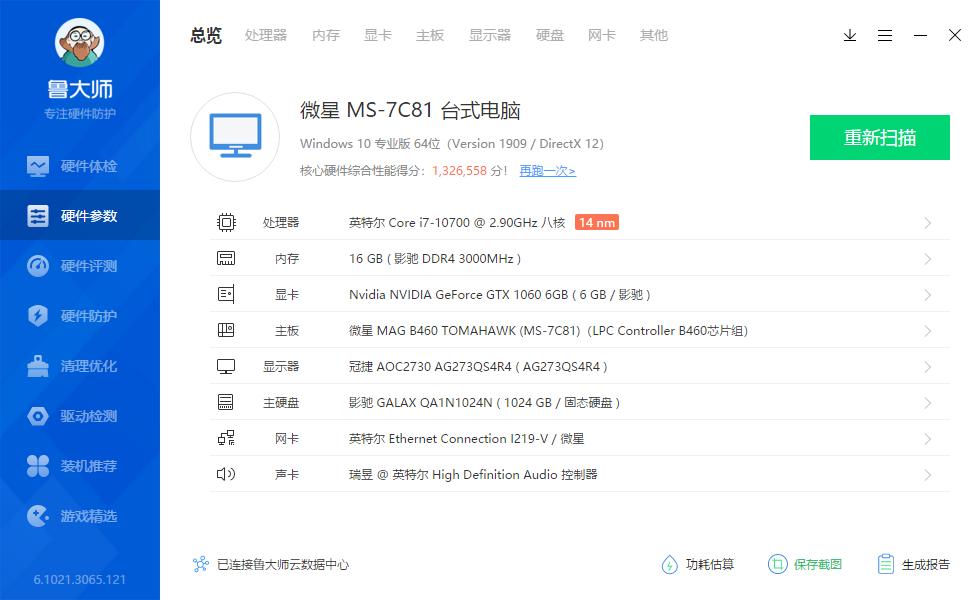Launch 清理优化 from the sidebar
This screenshot has width=980, height=600.
(x=80, y=366)
